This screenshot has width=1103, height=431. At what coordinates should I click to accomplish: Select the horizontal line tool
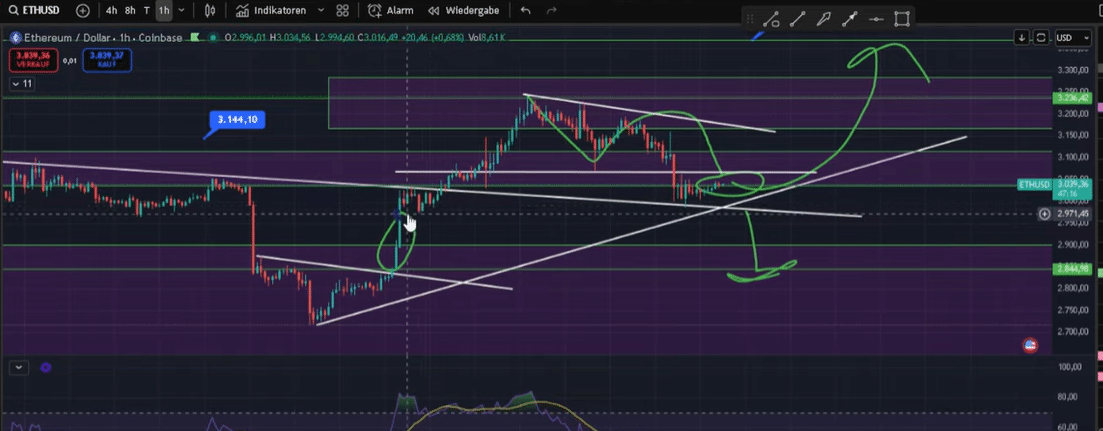point(876,19)
